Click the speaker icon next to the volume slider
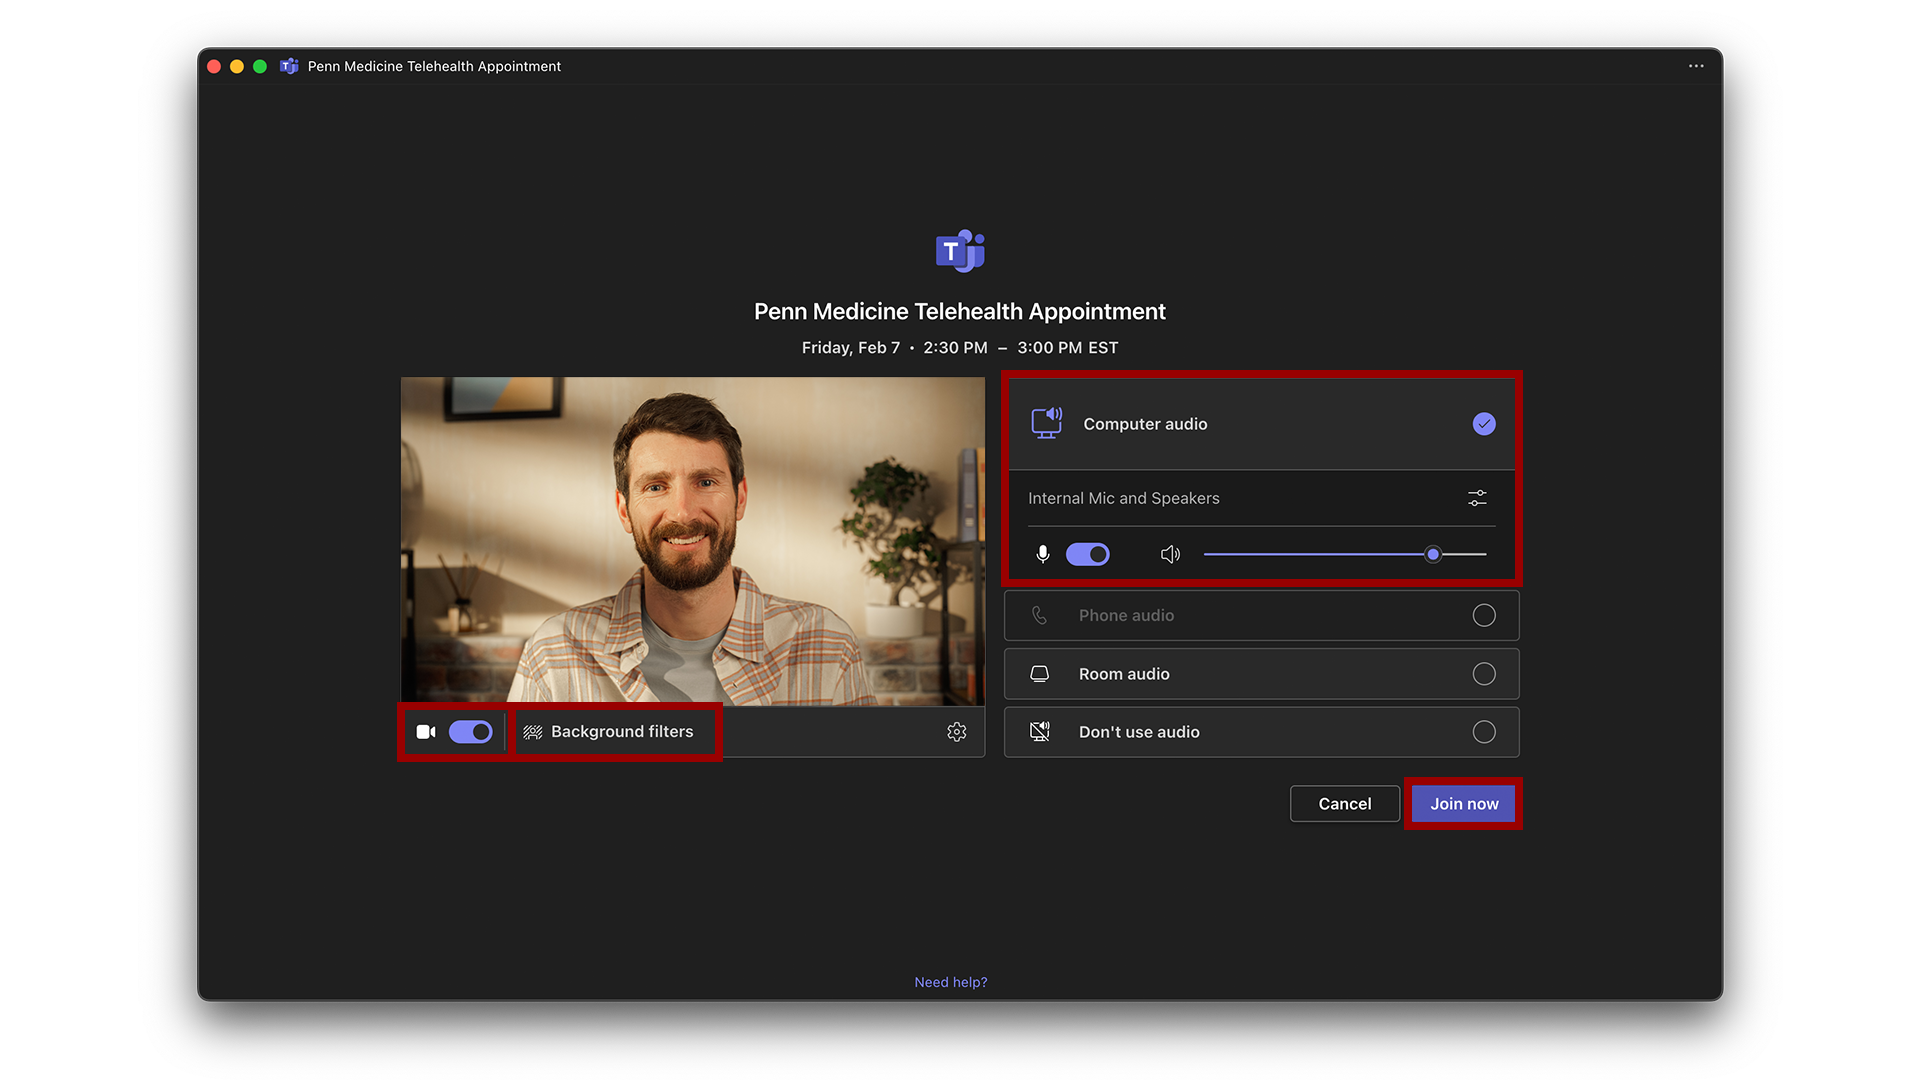The width and height of the screenshot is (1920, 1080). coord(1170,554)
